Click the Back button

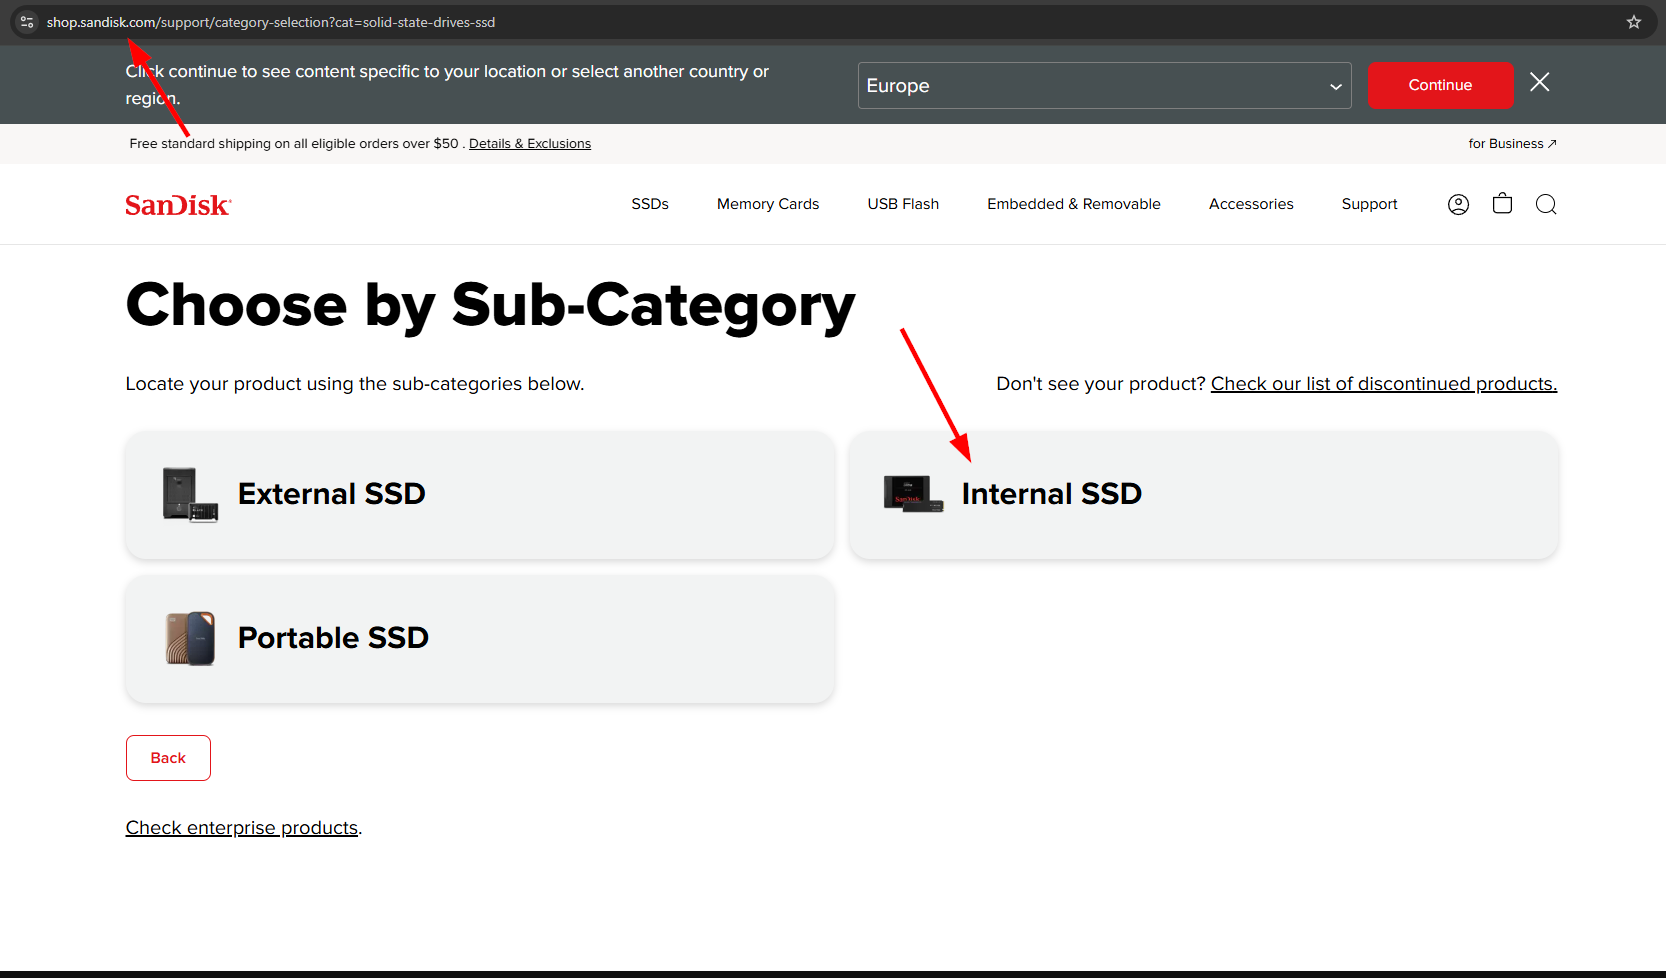pos(168,758)
